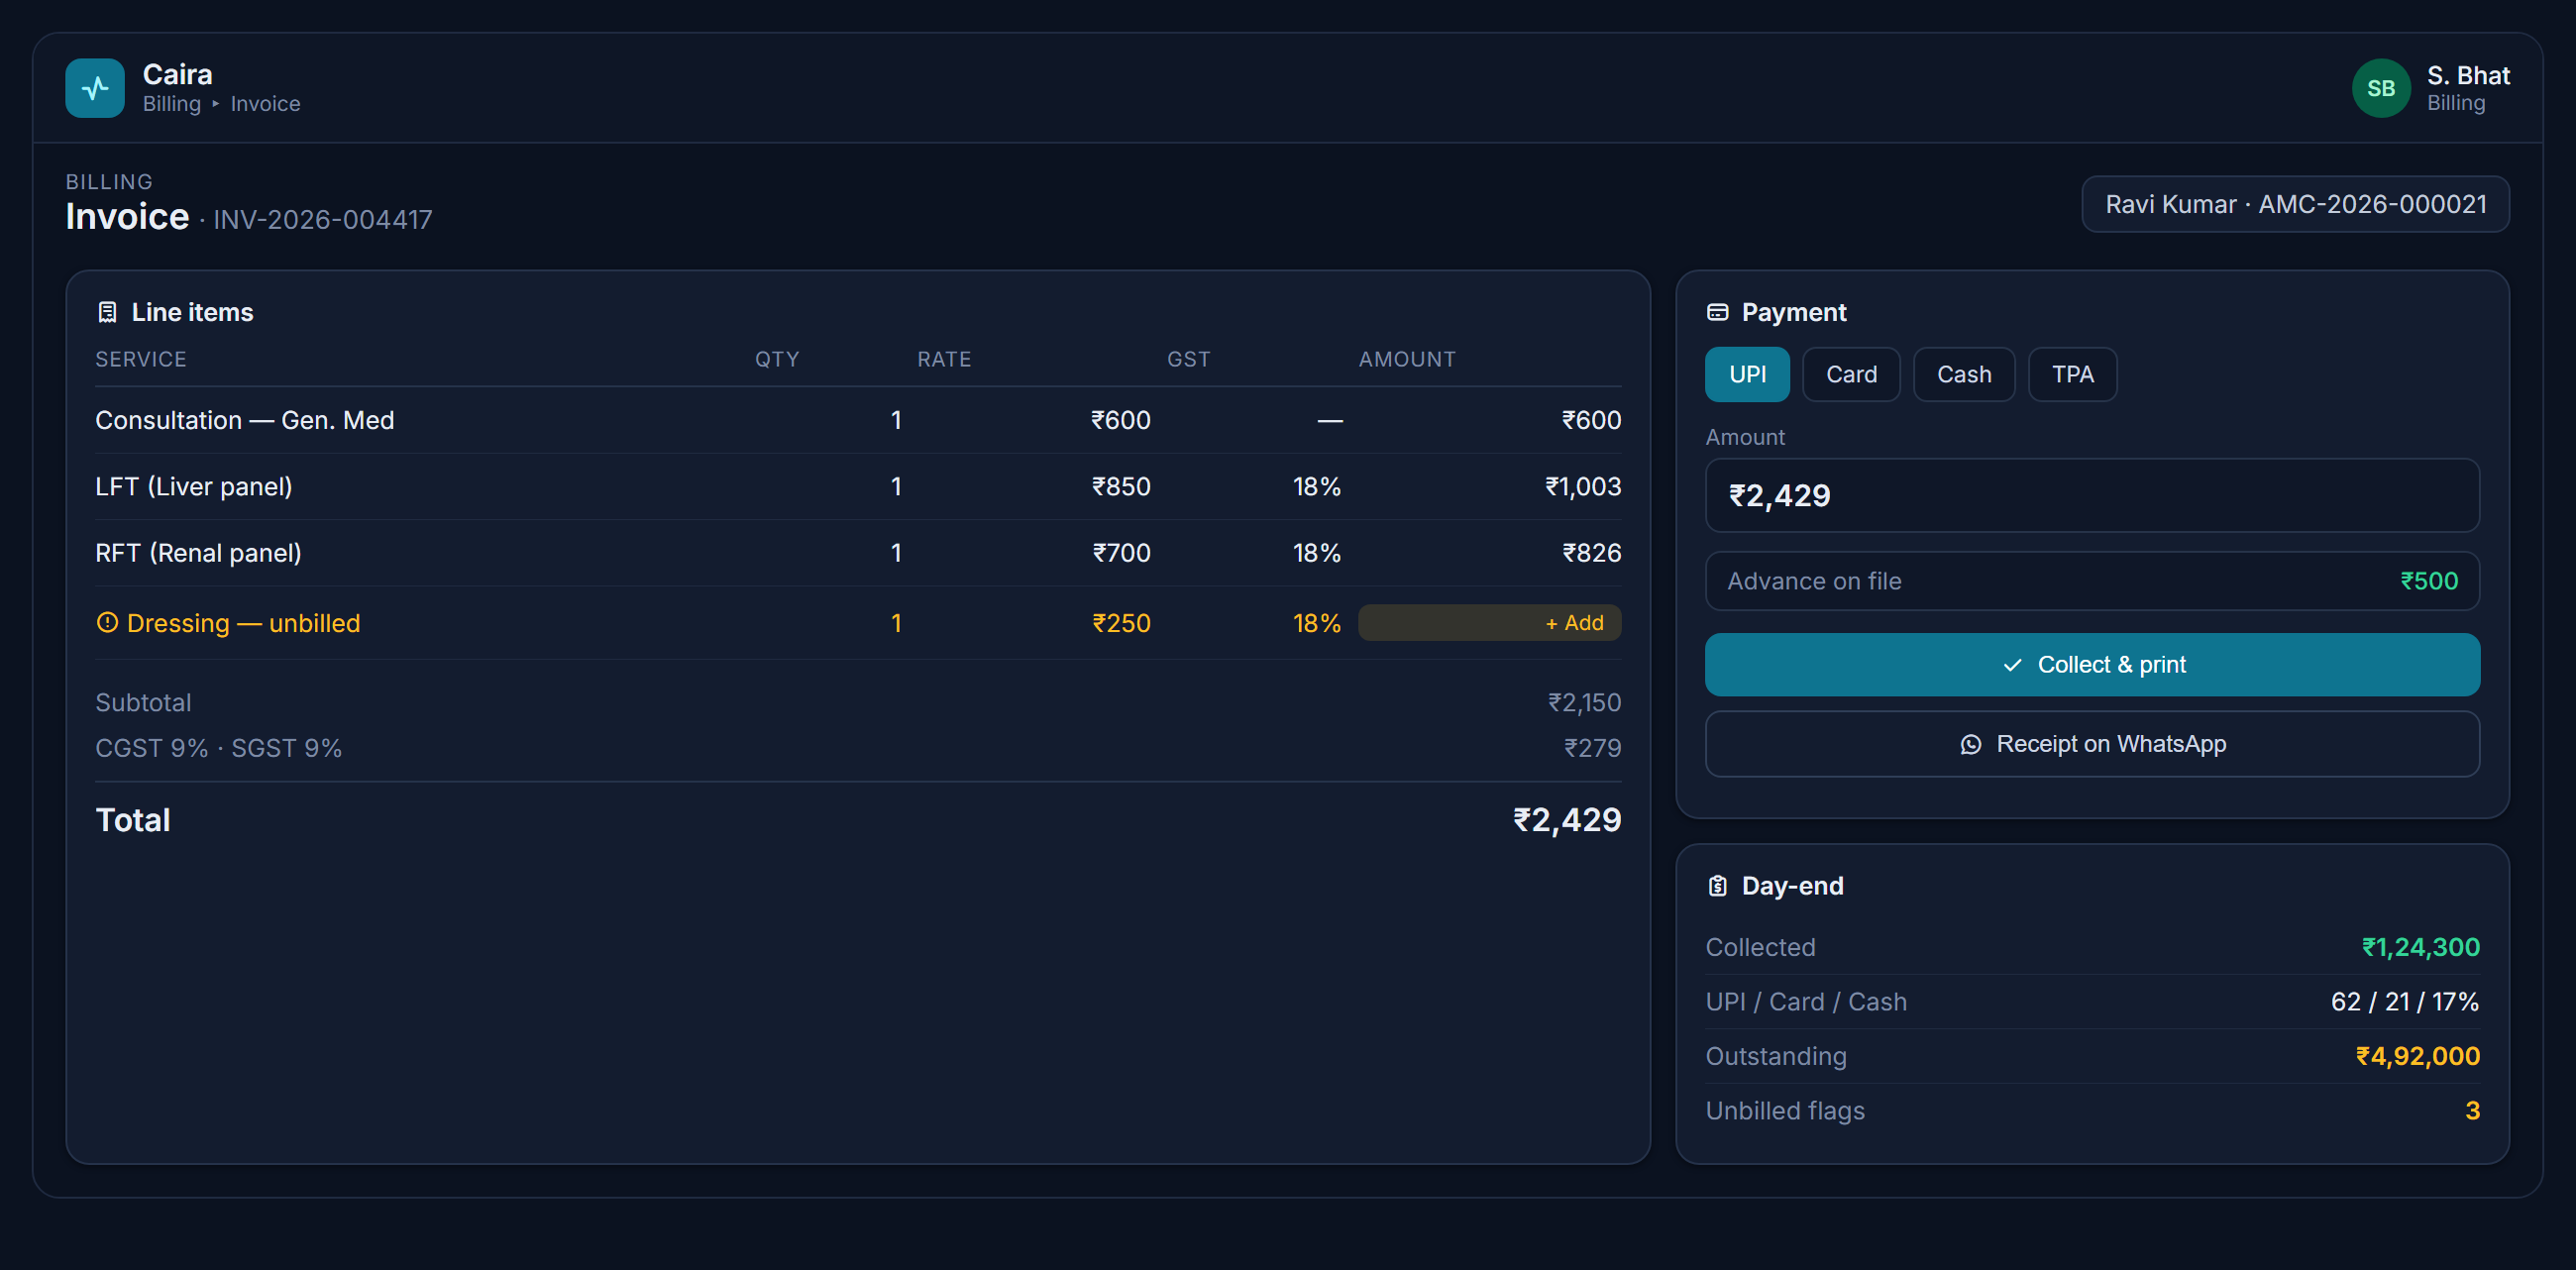Screen dimensions: 2576x1270
Task: Click the Dressing — unbilled label
Action: pos(243,623)
